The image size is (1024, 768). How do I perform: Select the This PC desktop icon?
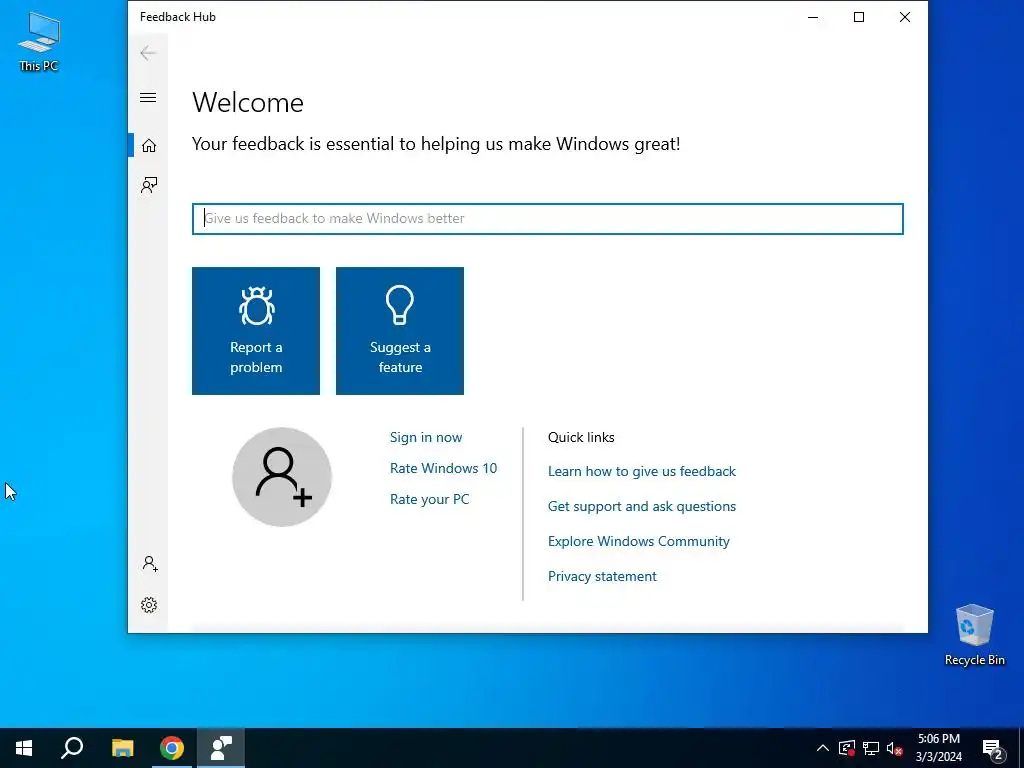39,40
